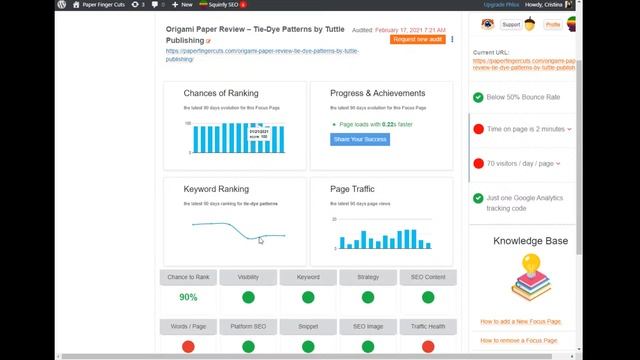Open Squirrly SEO admin bar menu
The height and width of the screenshot is (360, 640).
pos(222,4)
